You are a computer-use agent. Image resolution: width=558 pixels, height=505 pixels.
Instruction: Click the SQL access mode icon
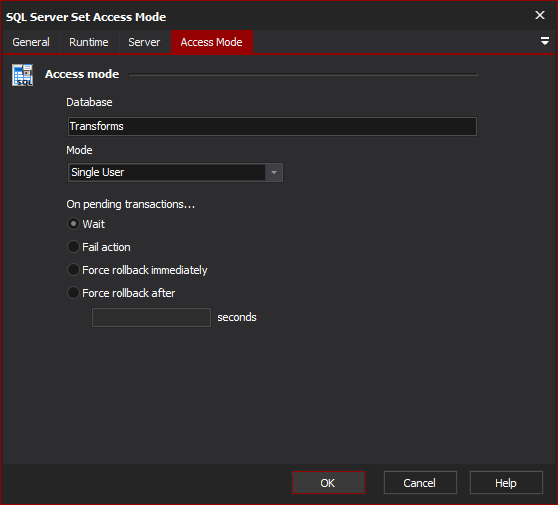pyautogui.click(x=22, y=75)
